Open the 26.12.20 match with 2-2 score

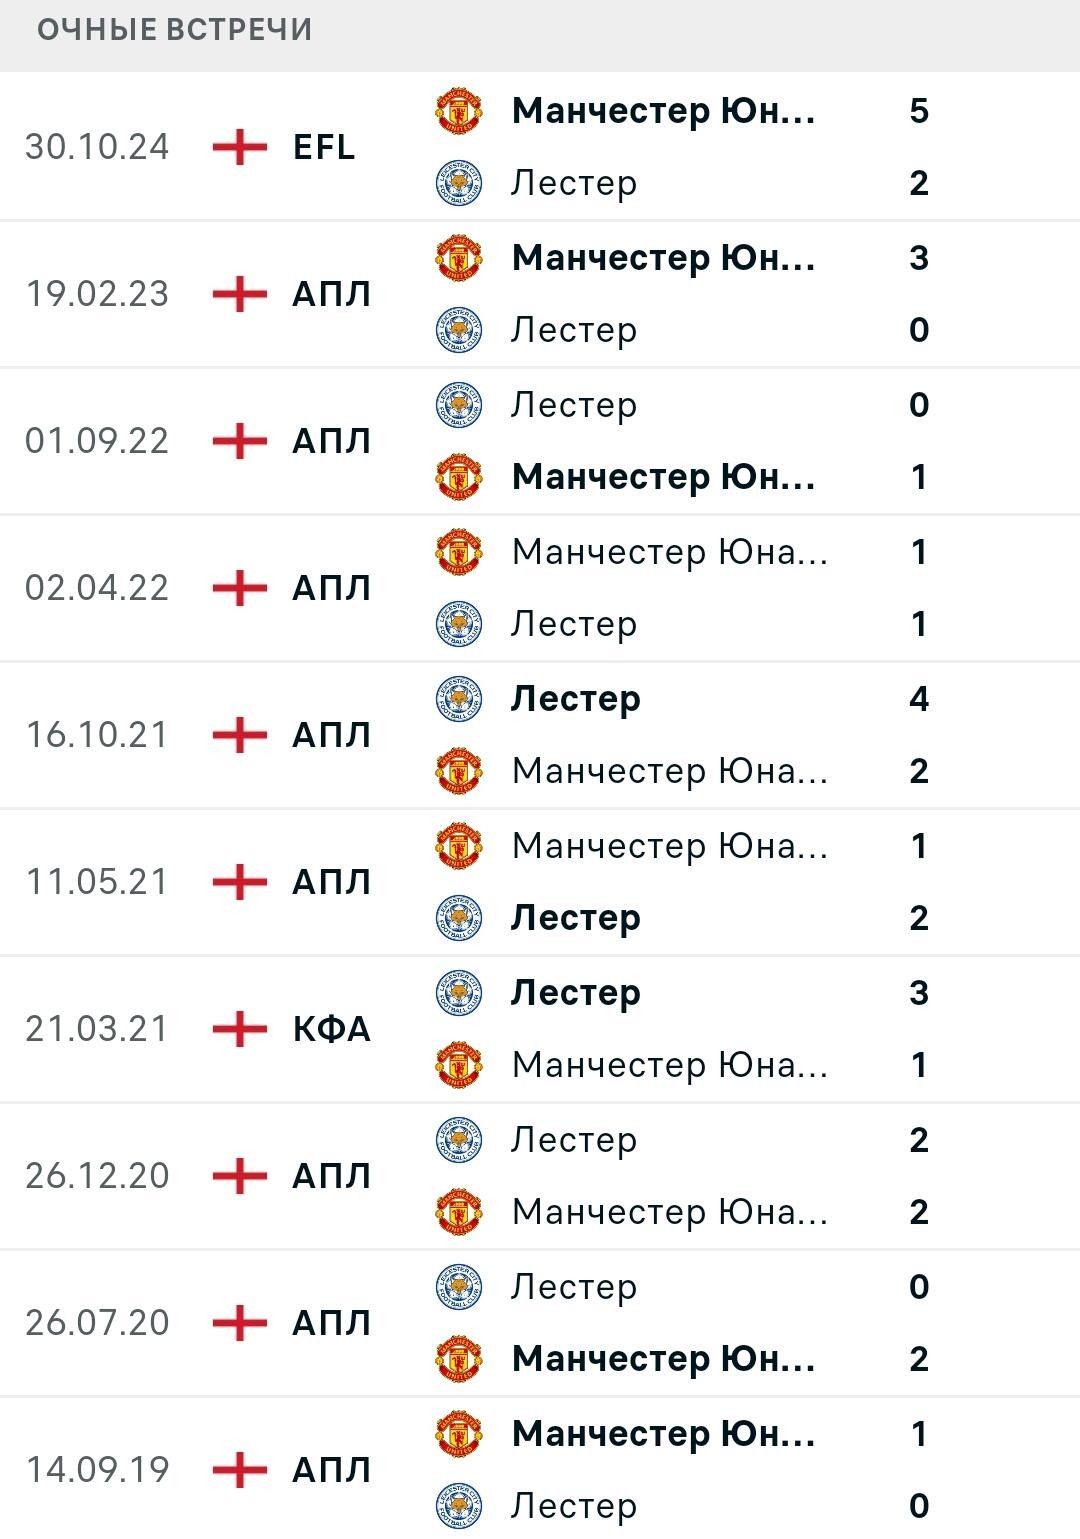point(540,1176)
